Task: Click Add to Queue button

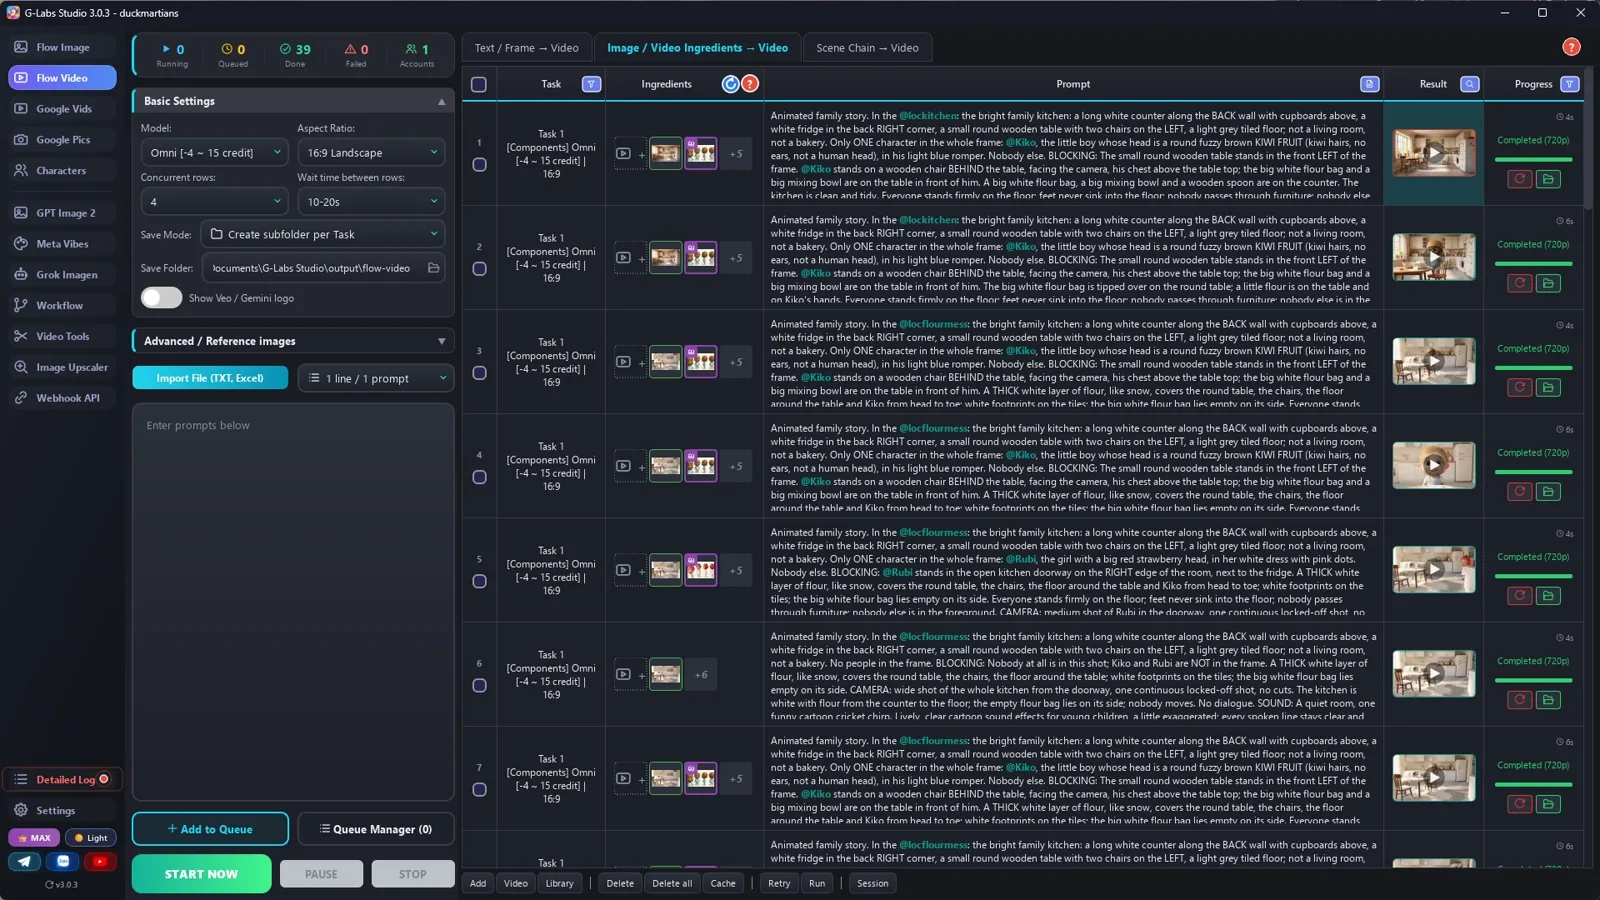Action: [x=210, y=829]
